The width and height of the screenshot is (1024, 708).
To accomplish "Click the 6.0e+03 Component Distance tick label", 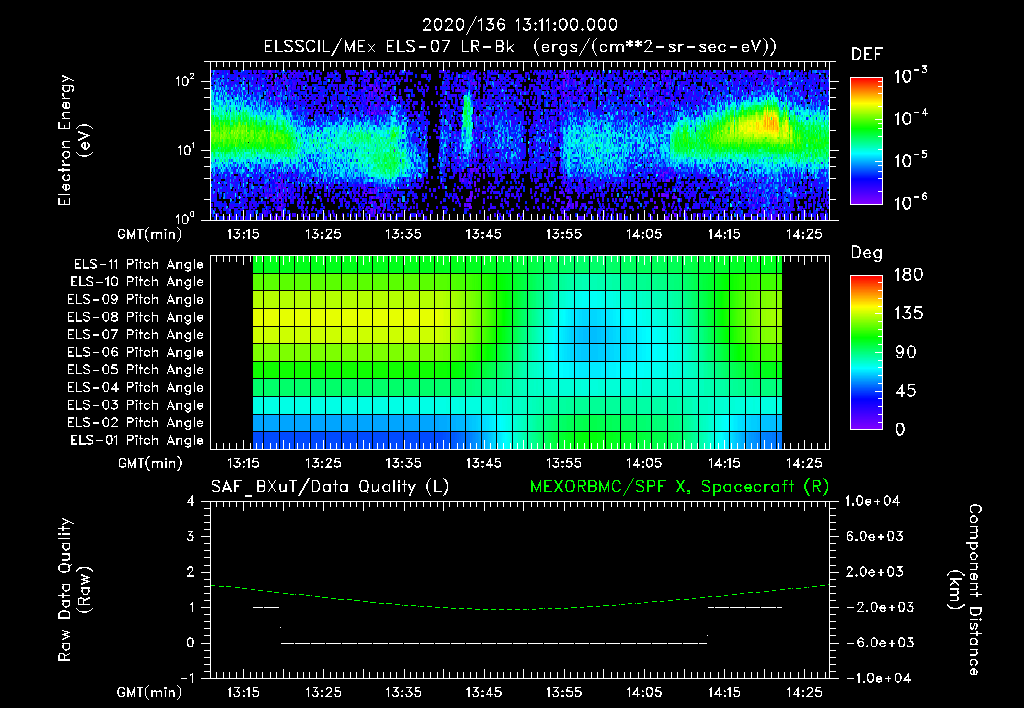I will coord(874,536).
